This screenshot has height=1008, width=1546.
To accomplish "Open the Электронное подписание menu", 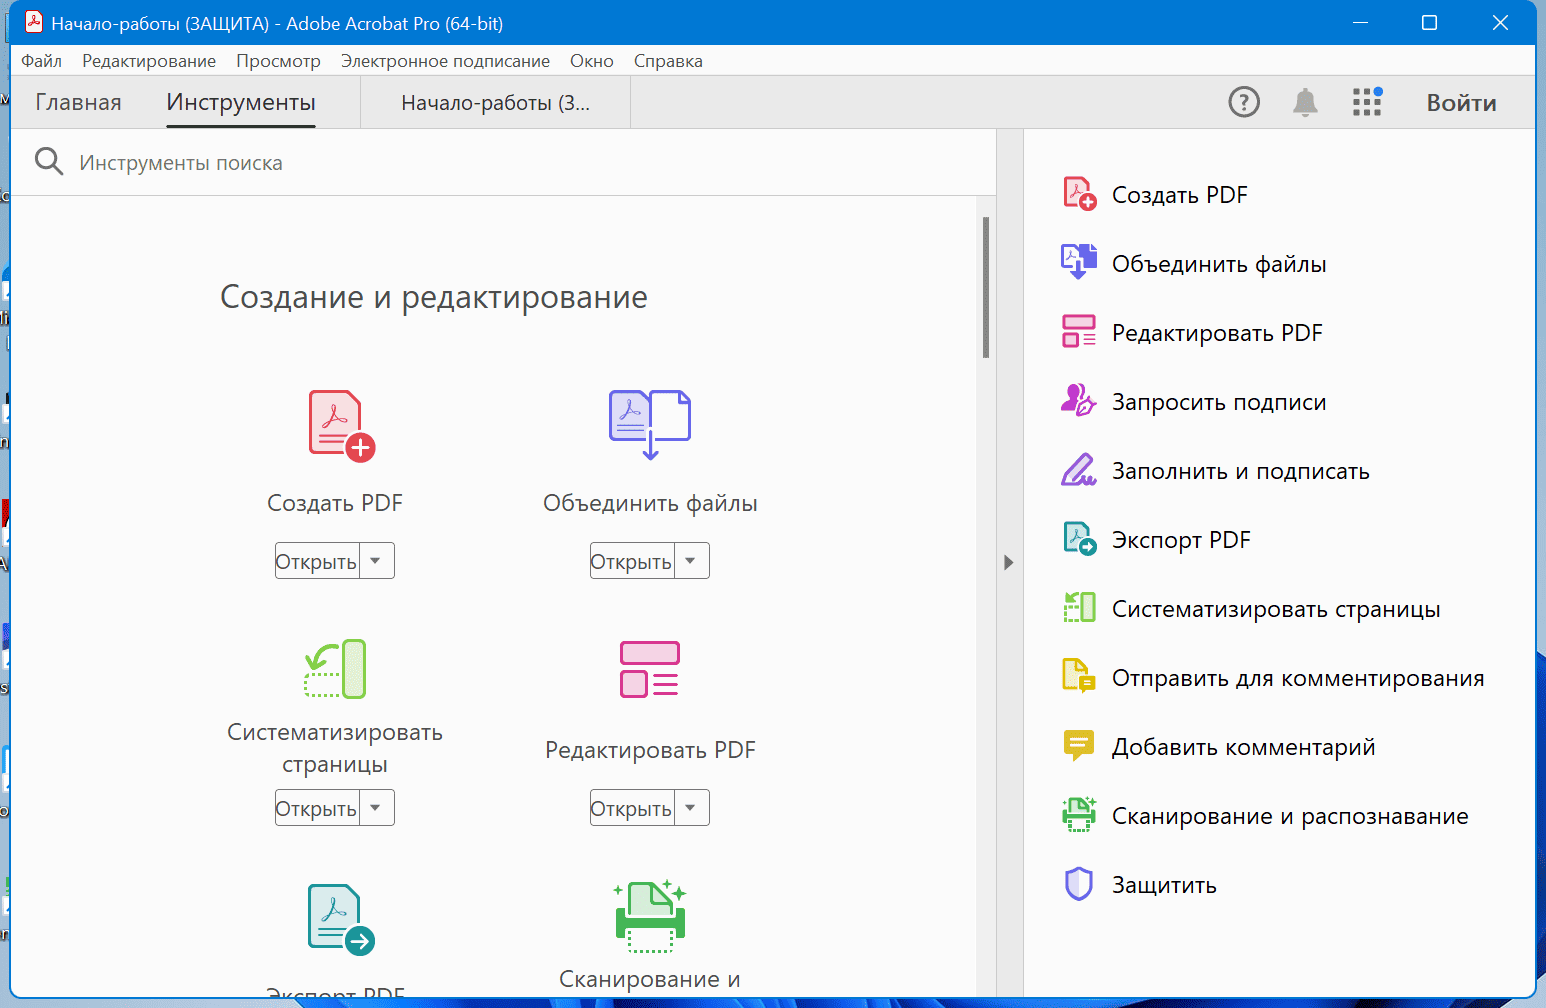I will (445, 61).
